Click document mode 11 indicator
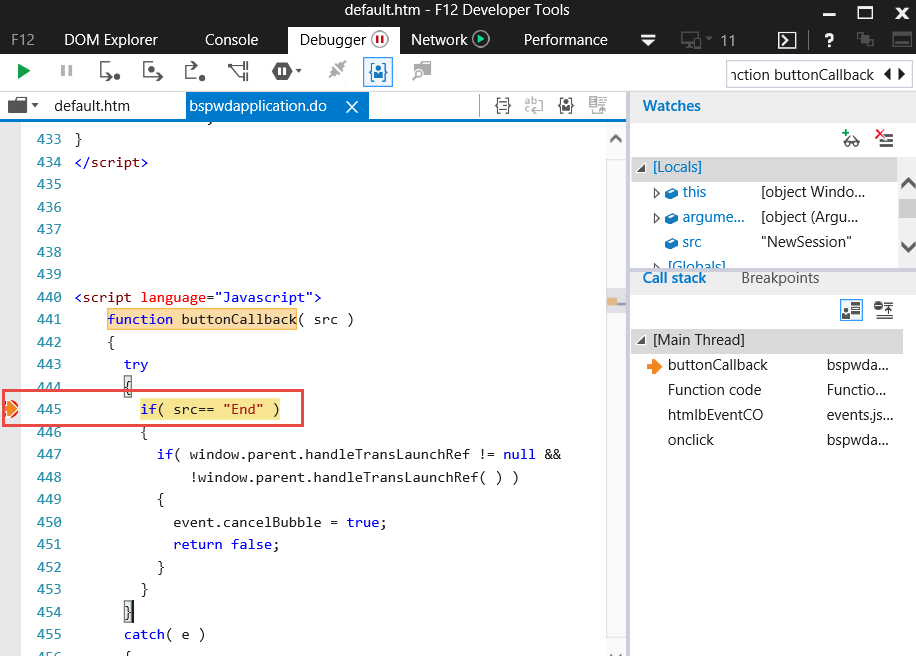 pyautogui.click(x=728, y=41)
